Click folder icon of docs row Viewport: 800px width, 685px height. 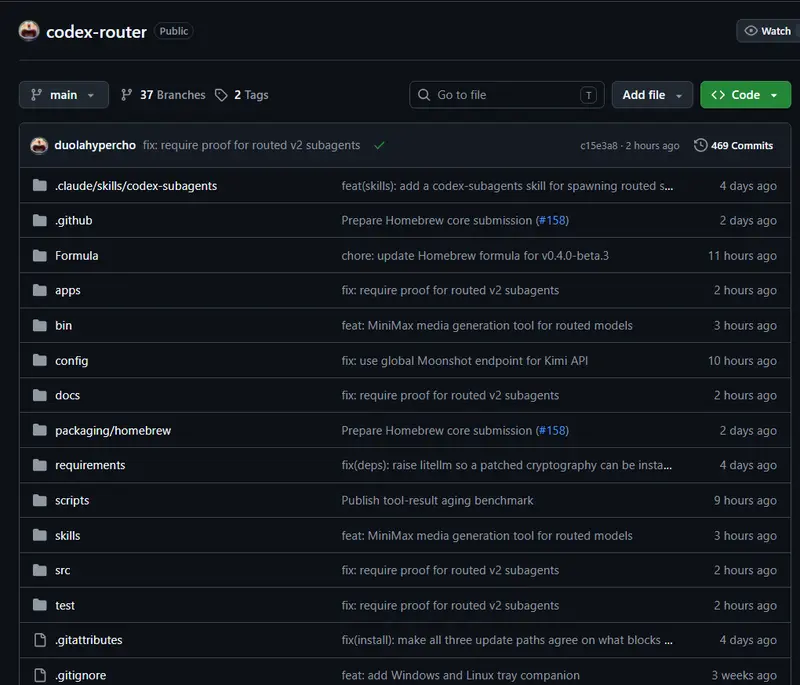point(39,395)
